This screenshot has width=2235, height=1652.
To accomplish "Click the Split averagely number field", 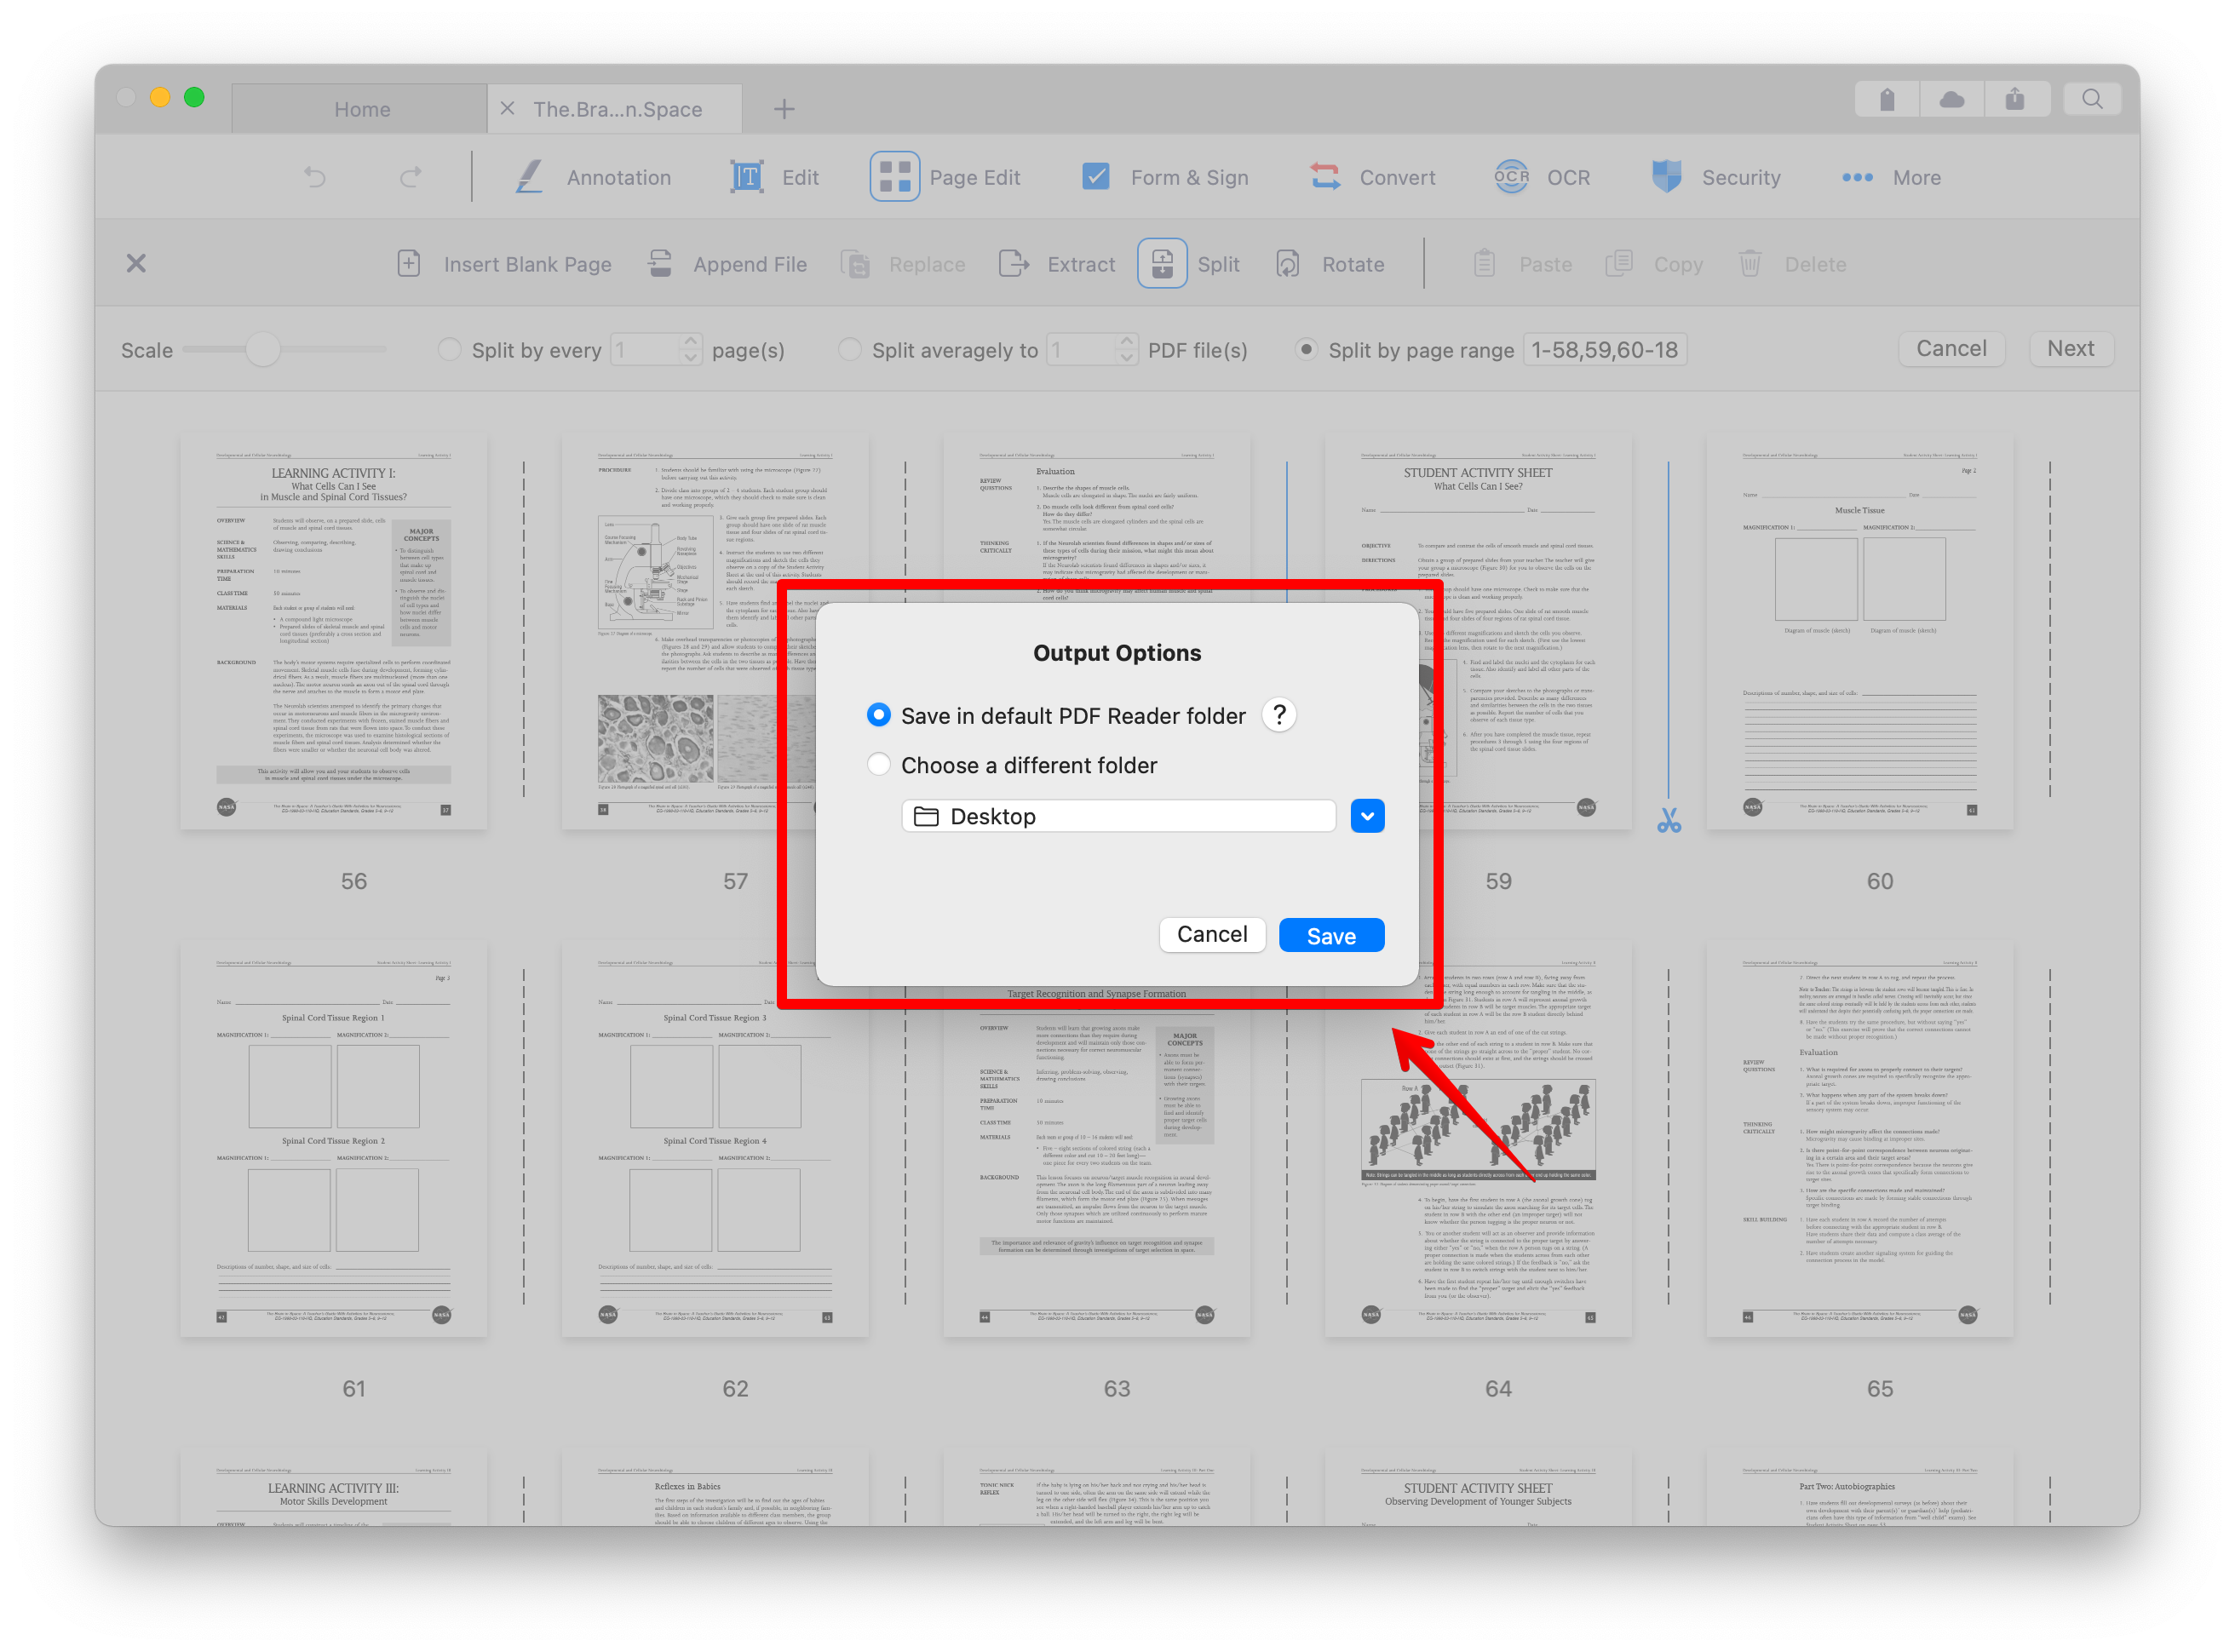I will tap(1082, 349).
